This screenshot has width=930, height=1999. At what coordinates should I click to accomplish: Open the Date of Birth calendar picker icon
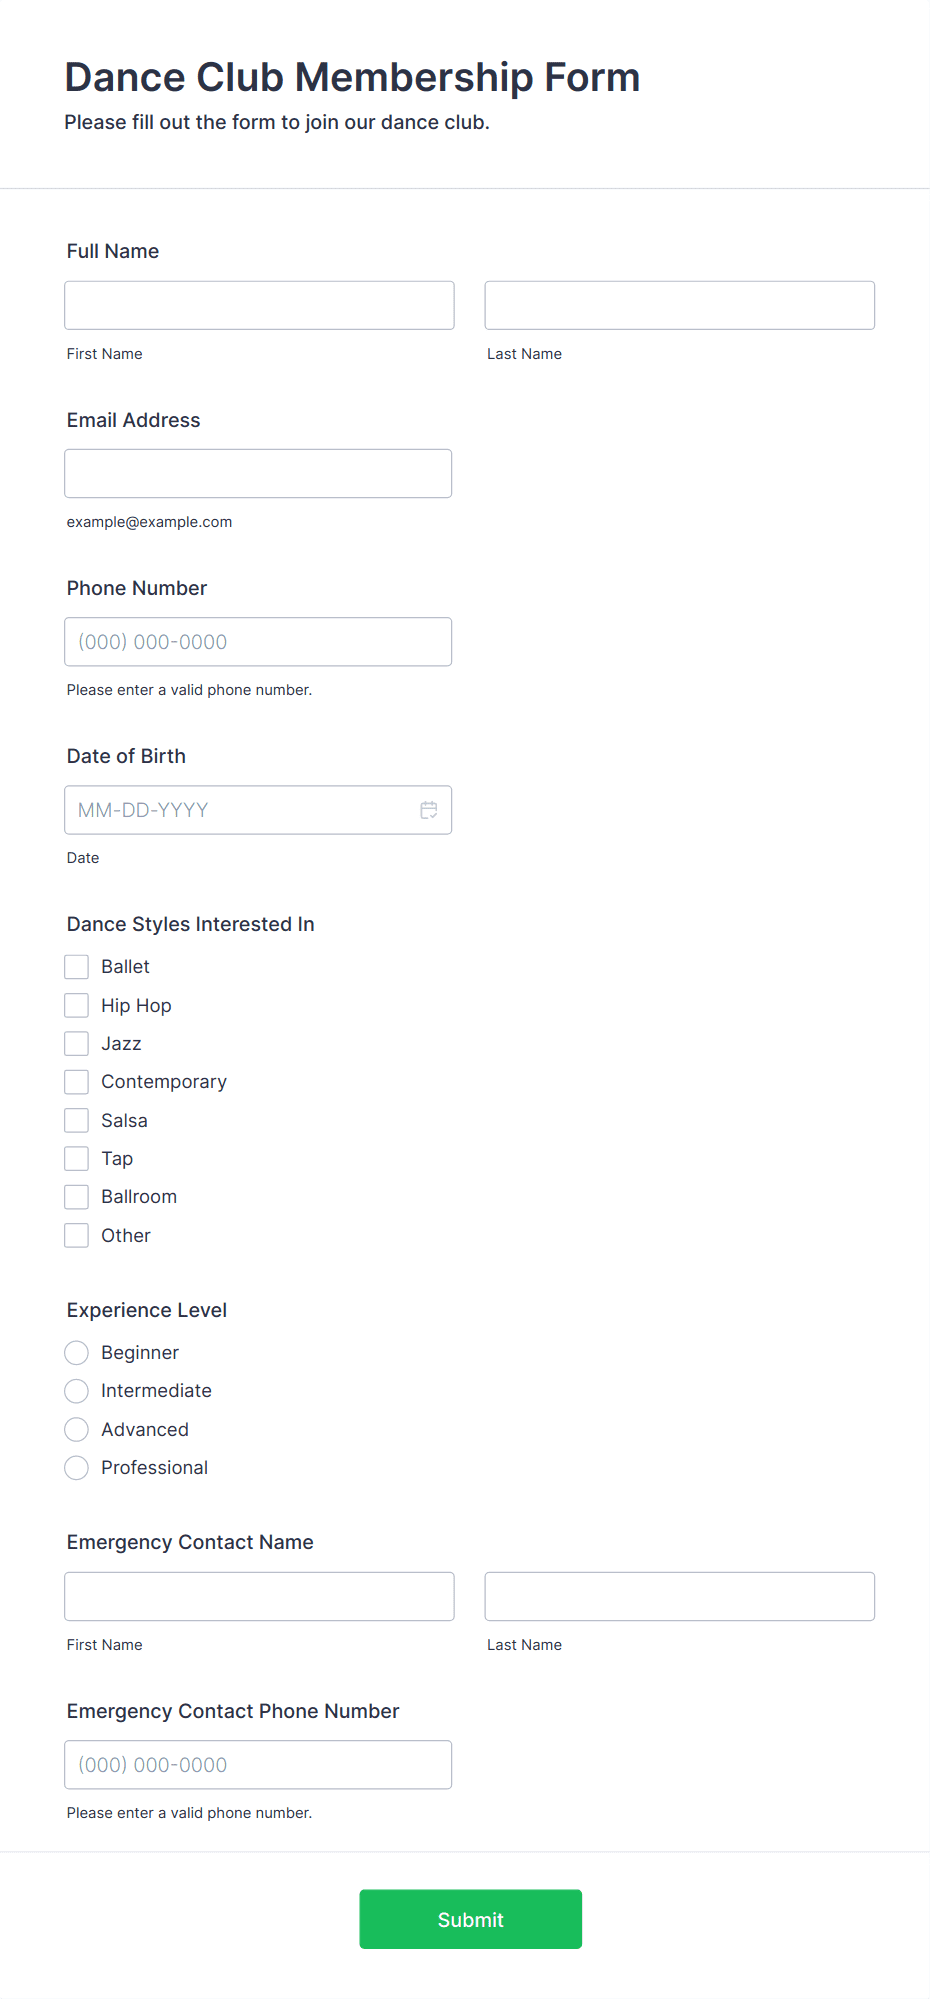[x=429, y=810]
